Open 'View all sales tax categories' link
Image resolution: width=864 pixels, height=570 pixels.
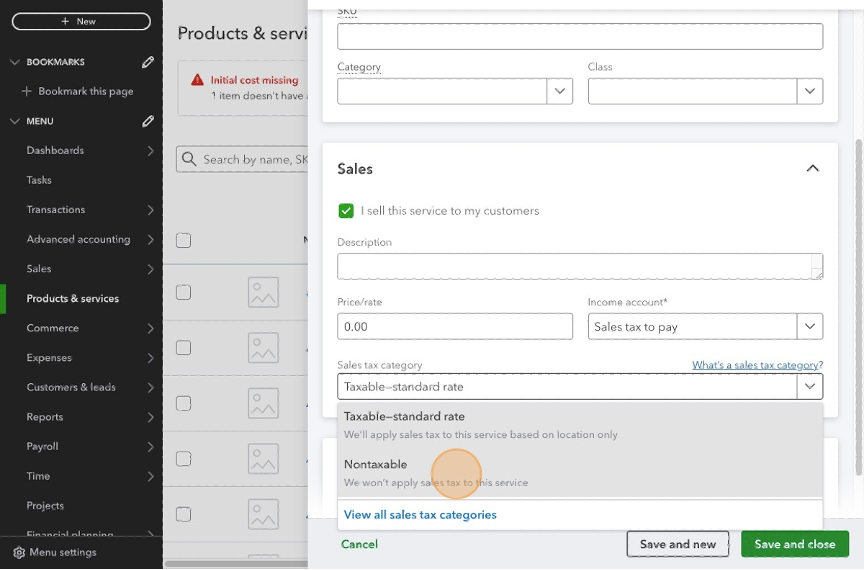pyautogui.click(x=420, y=515)
